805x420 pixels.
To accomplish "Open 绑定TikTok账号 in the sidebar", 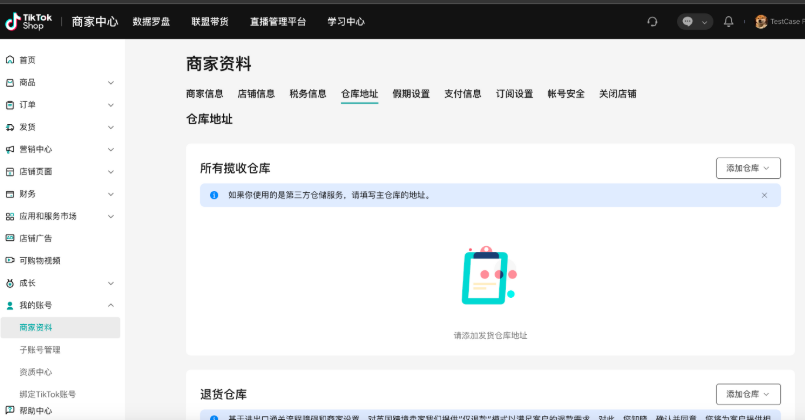I will pyautogui.click(x=48, y=394).
